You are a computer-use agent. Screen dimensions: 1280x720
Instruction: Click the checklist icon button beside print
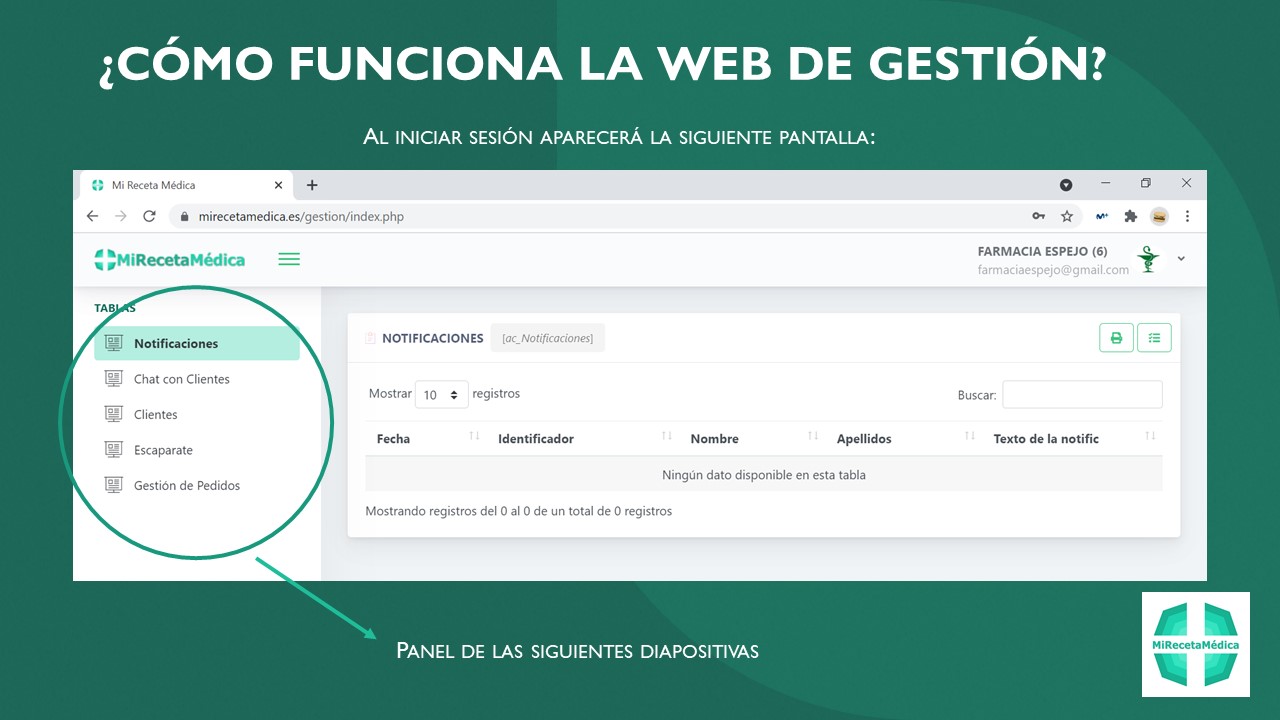tap(1154, 338)
